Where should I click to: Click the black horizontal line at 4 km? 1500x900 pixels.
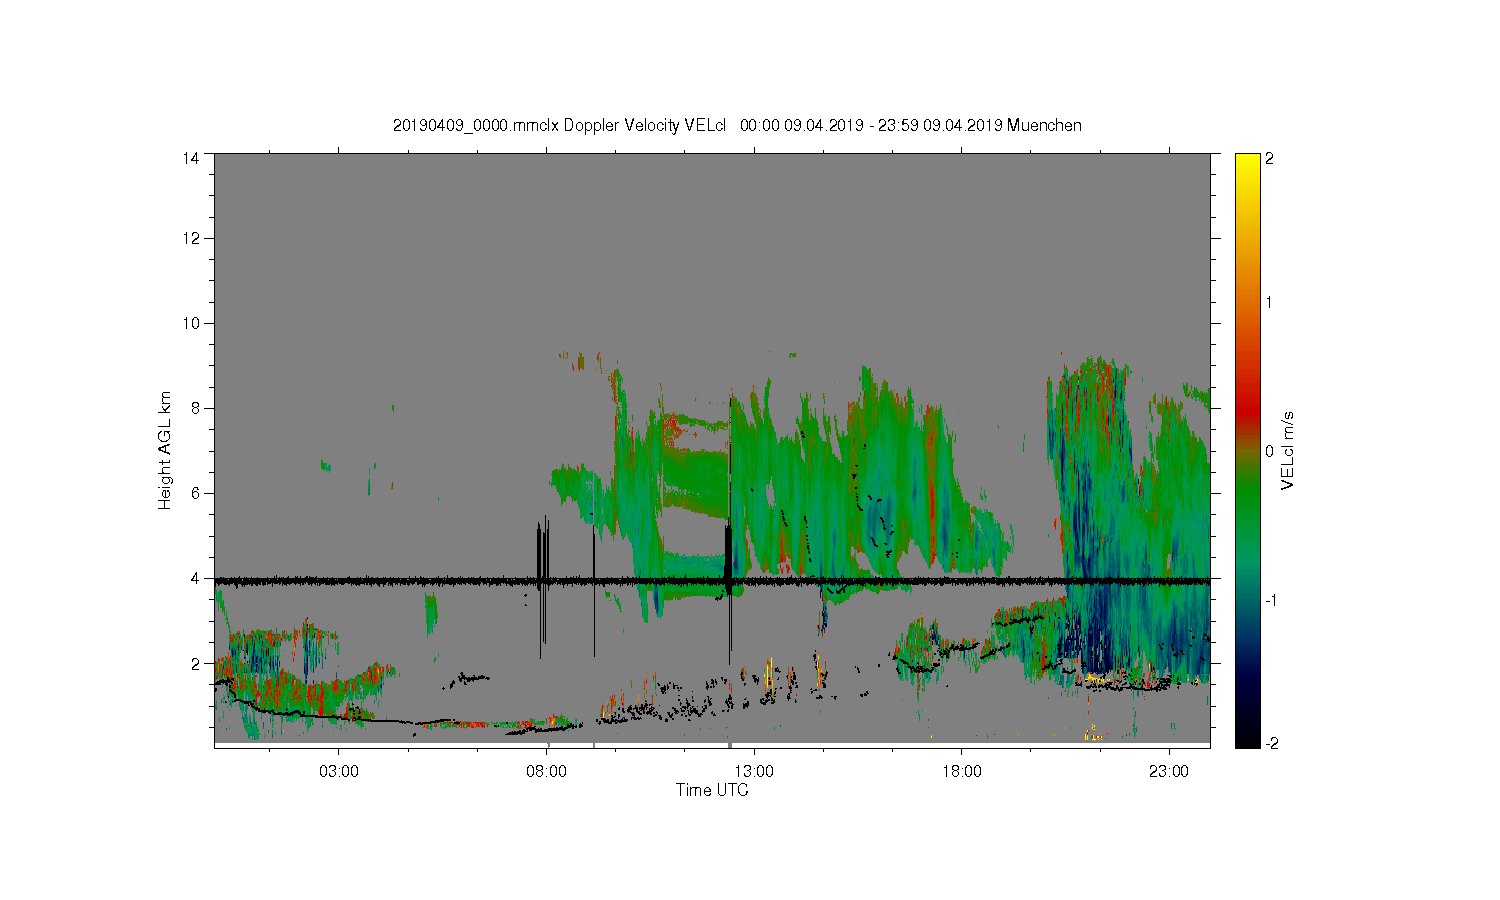click(712, 580)
